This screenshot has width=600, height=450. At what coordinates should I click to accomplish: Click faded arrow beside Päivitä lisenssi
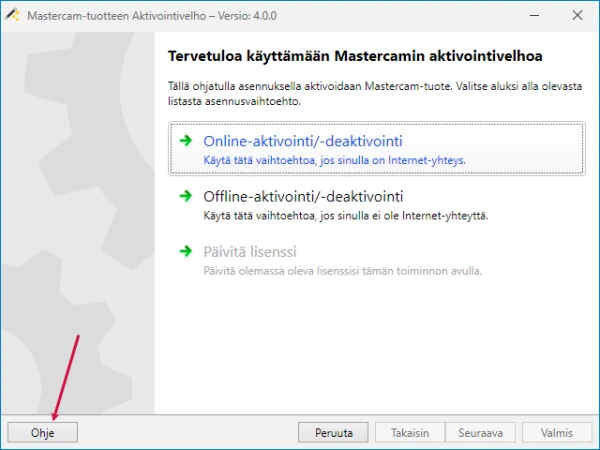[185, 252]
